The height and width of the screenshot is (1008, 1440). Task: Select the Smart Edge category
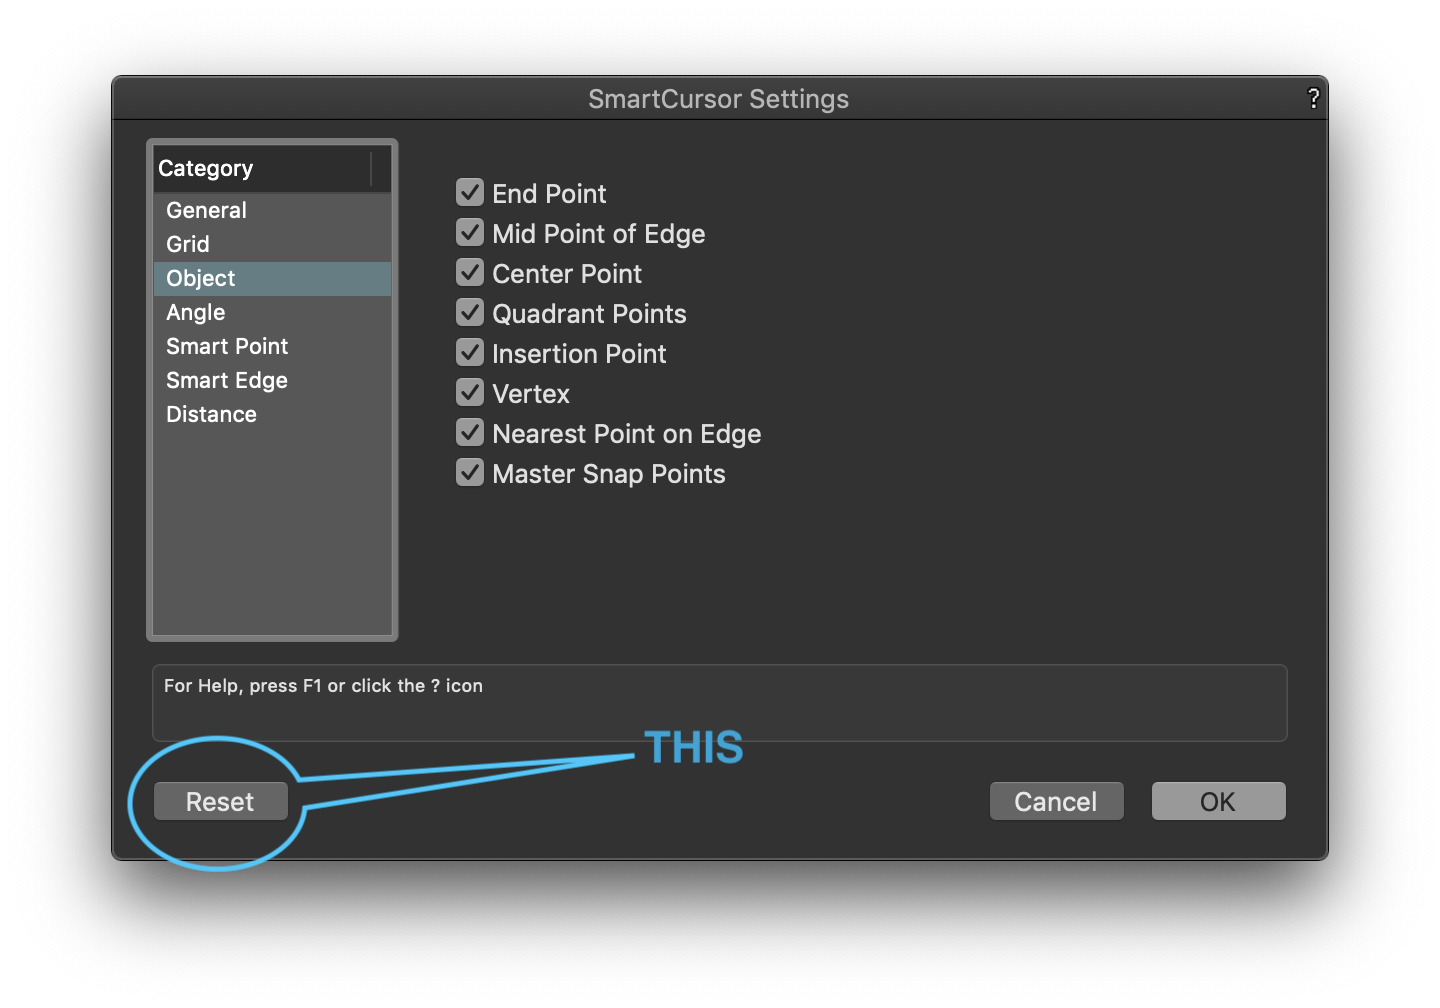[227, 380]
